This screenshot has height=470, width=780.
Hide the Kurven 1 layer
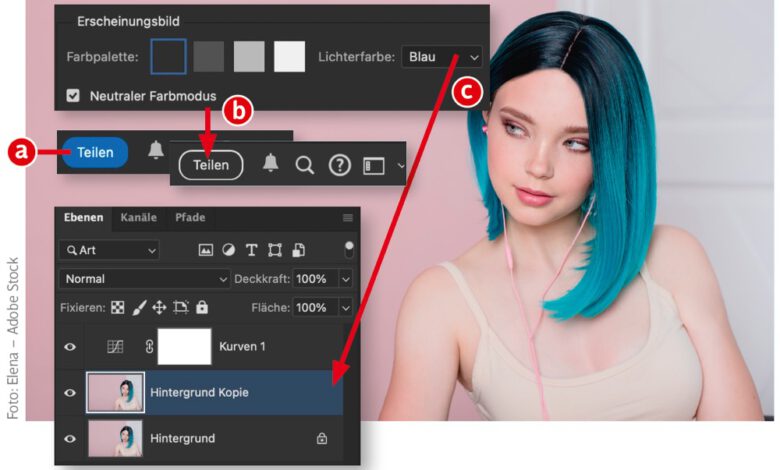coord(70,347)
